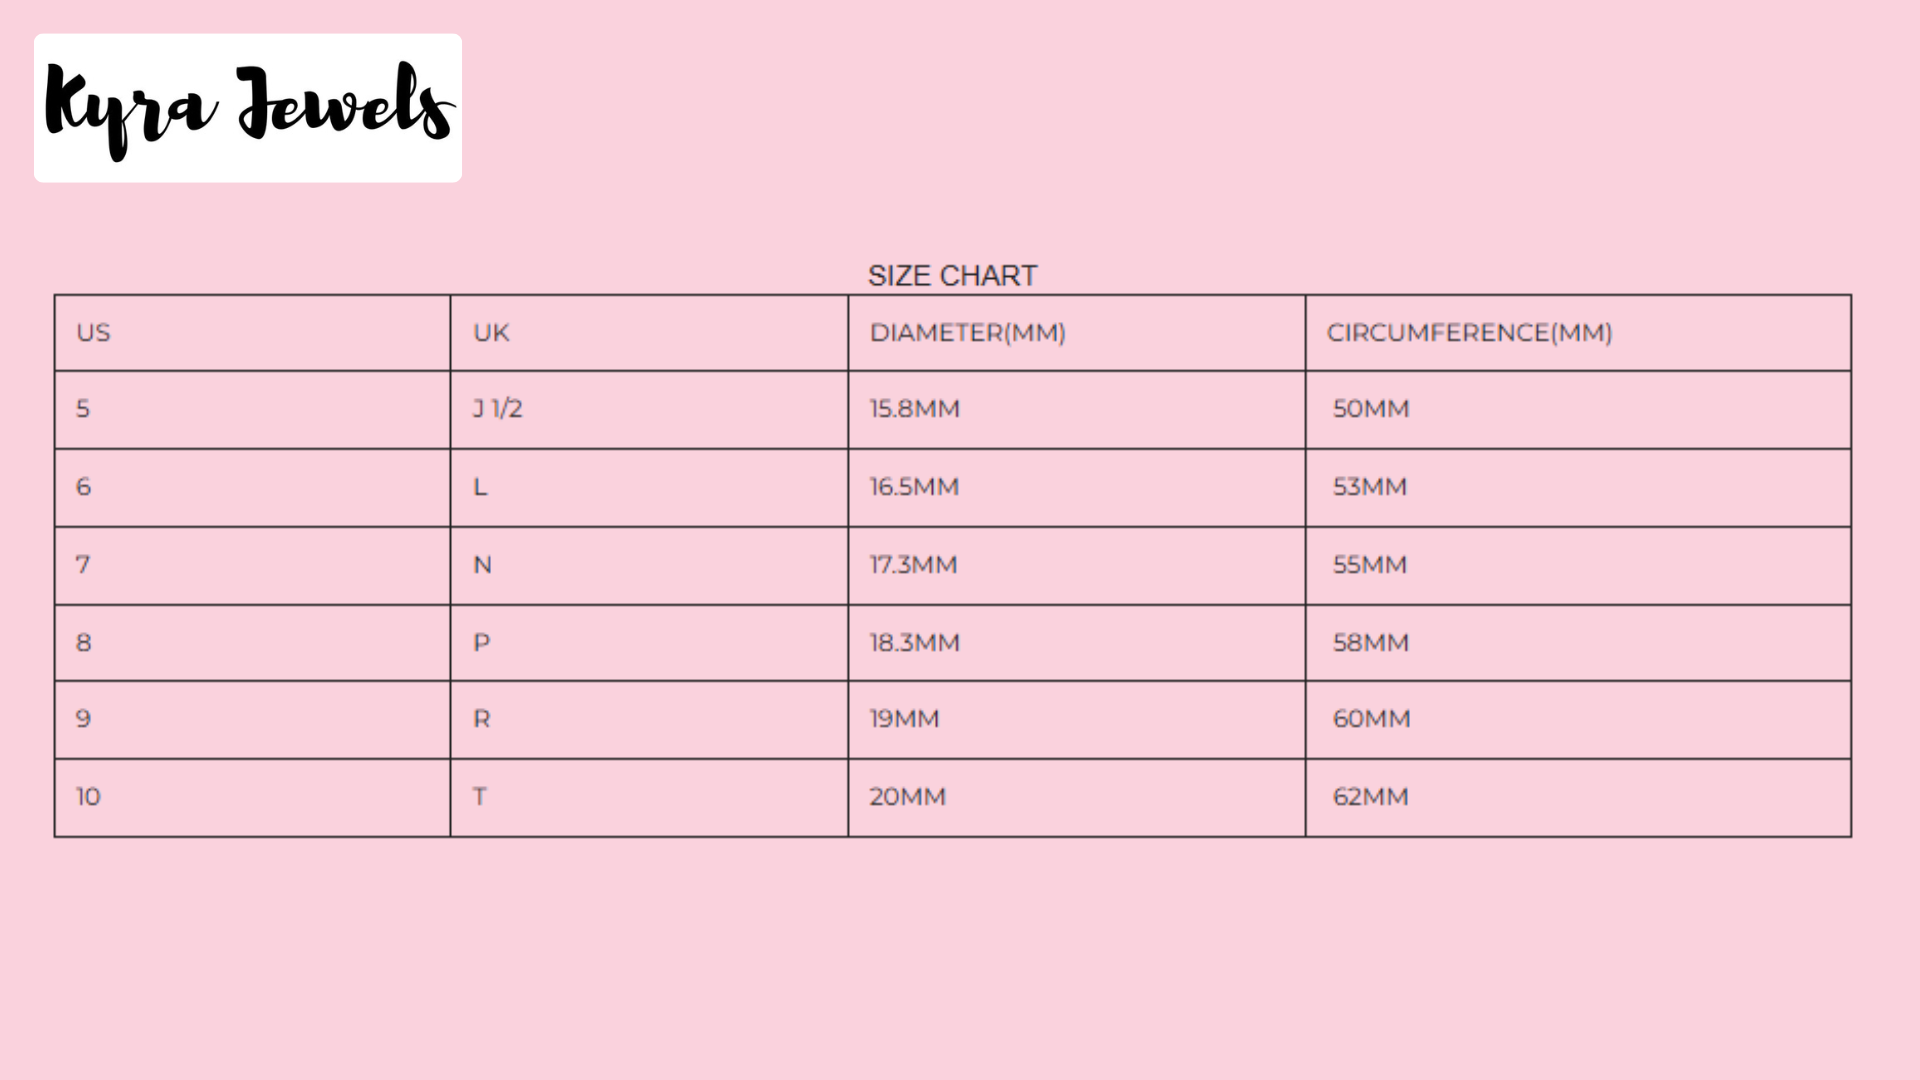1920x1080 pixels.
Task: Select the 50MM circumference cell
Action: point(1370,409)
